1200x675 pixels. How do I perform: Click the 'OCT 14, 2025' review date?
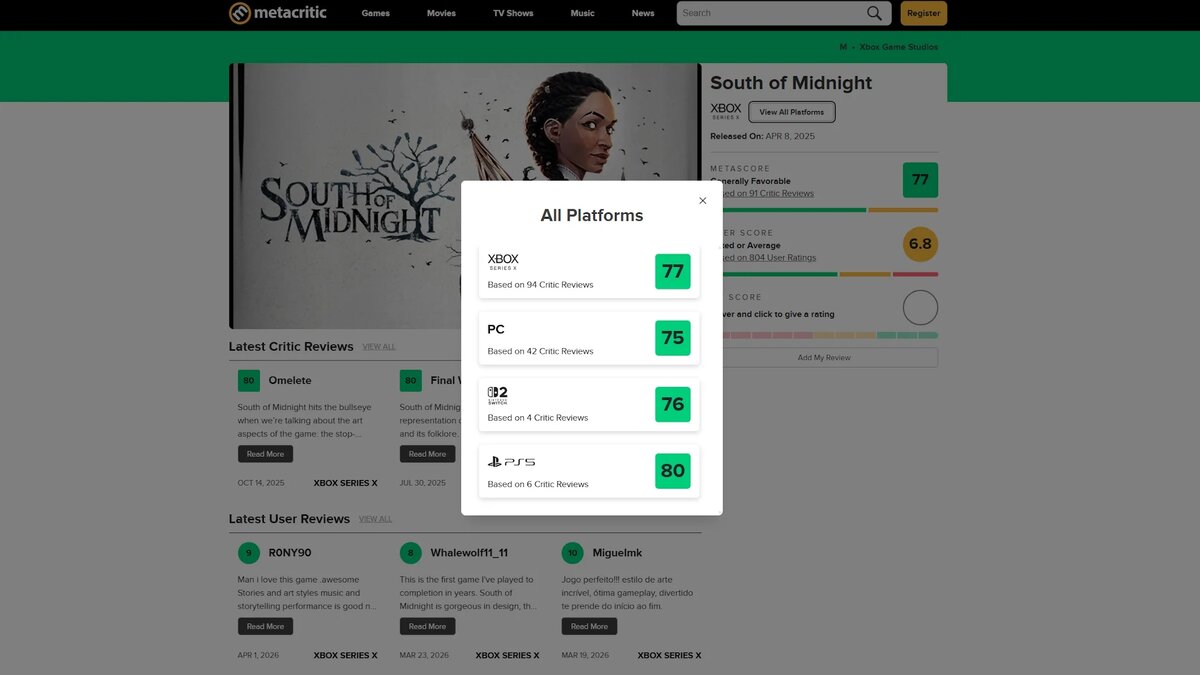click(261, 483)
